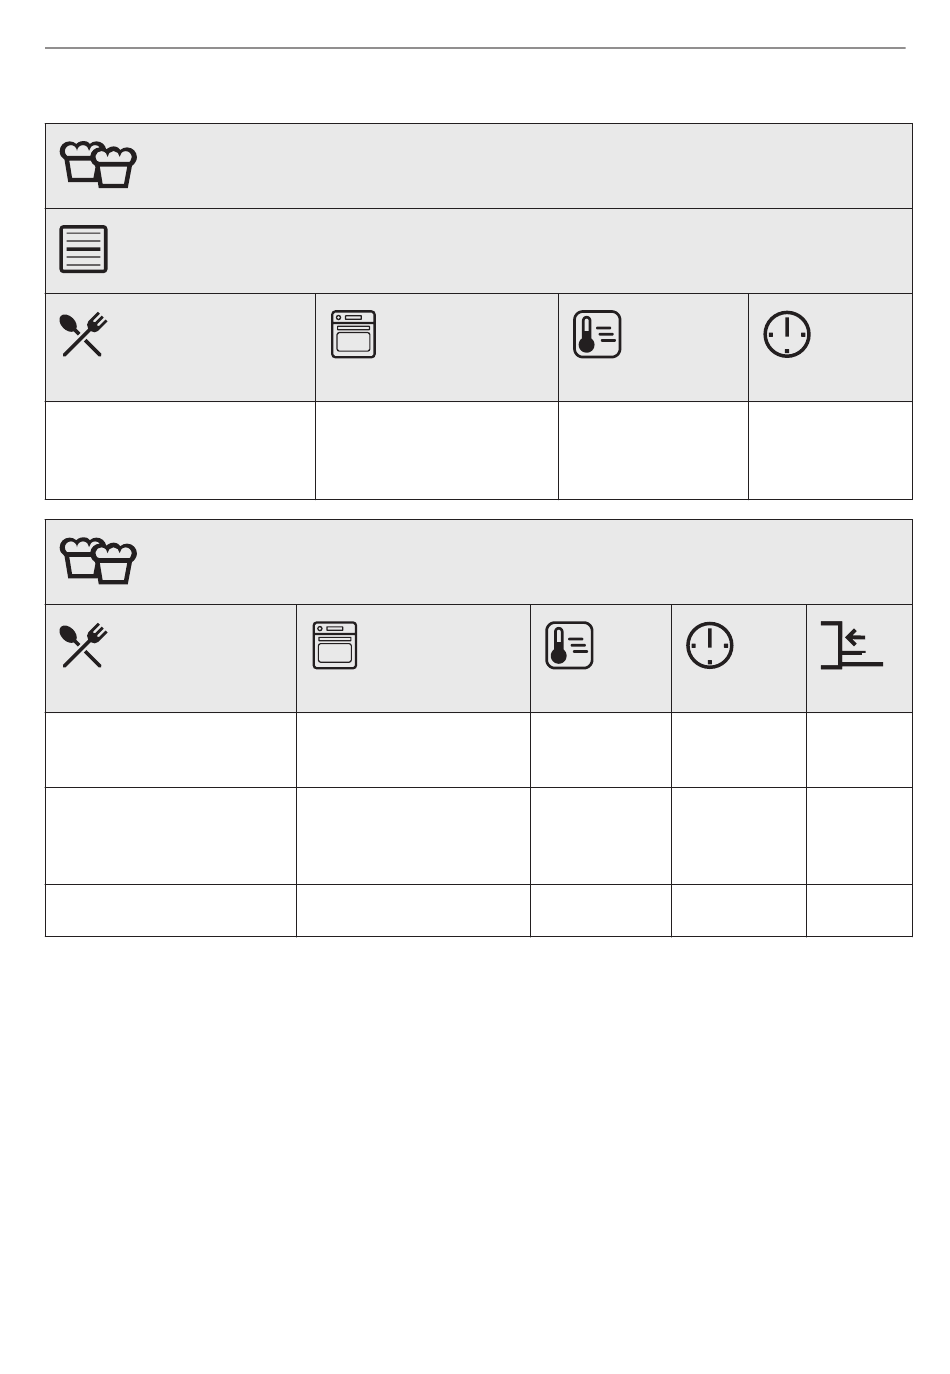
Task: Click bottom row cell under second table's spoon-fork icon
Action: click(171, 910)
